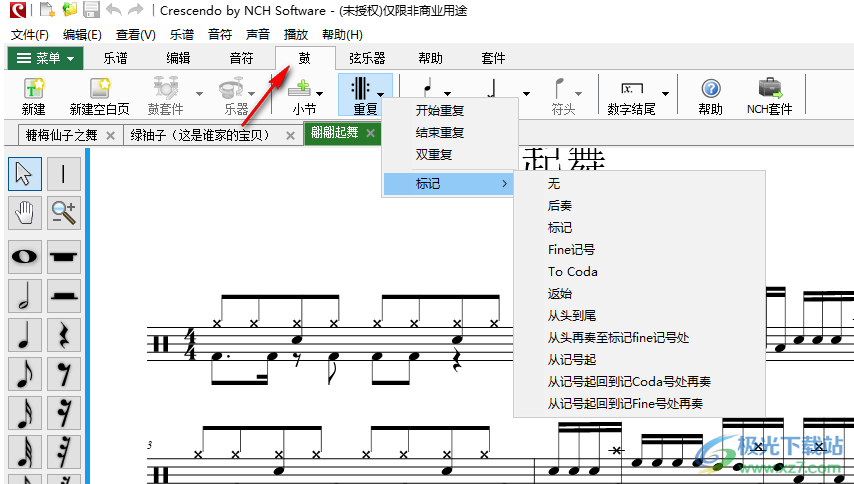Screen dimensions: 854x484
Task: Select the hand pan tool
Action: point(25,213)
